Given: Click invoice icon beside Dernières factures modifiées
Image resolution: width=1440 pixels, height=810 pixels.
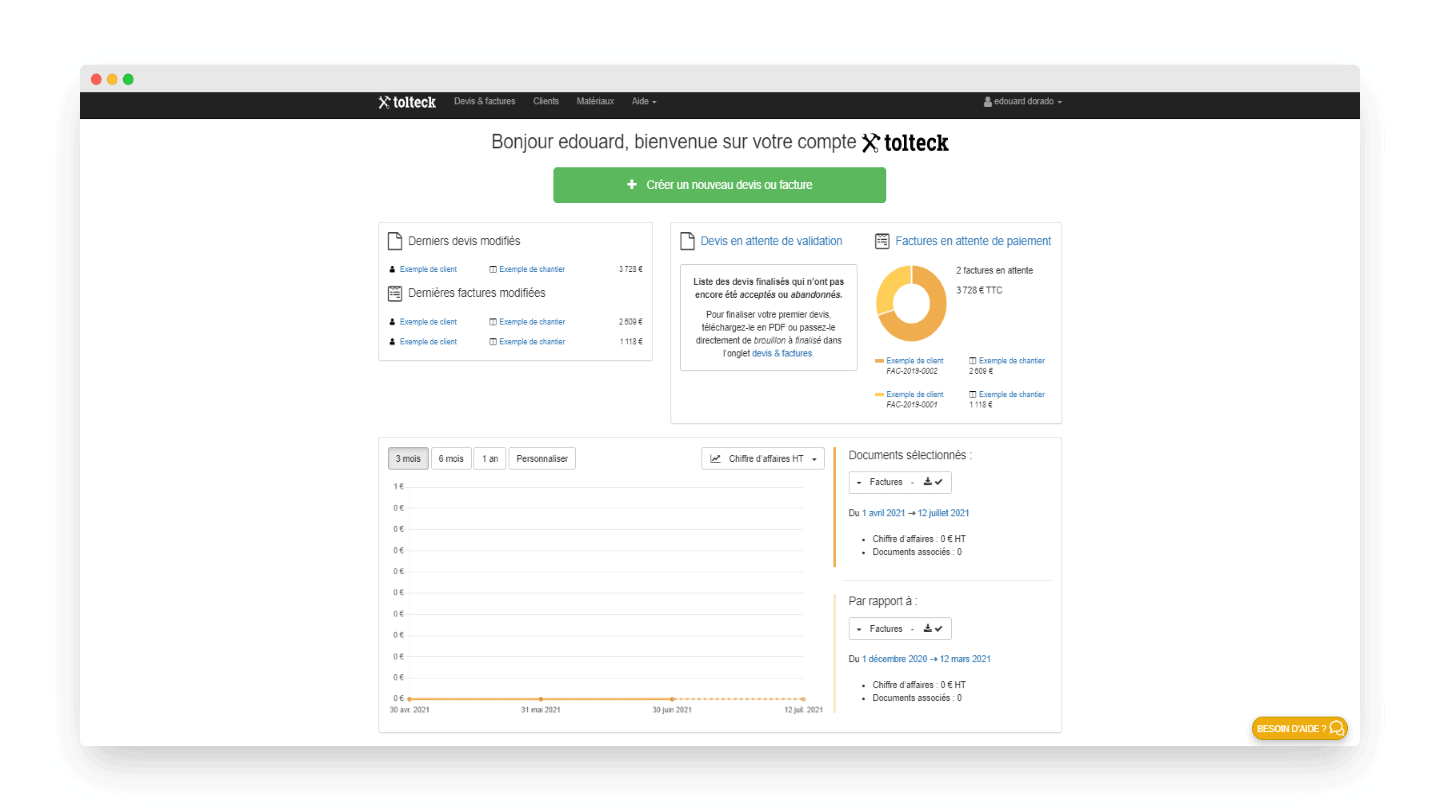Looking at the screenshot, I should pyautogui.click(x=394, y=293).
